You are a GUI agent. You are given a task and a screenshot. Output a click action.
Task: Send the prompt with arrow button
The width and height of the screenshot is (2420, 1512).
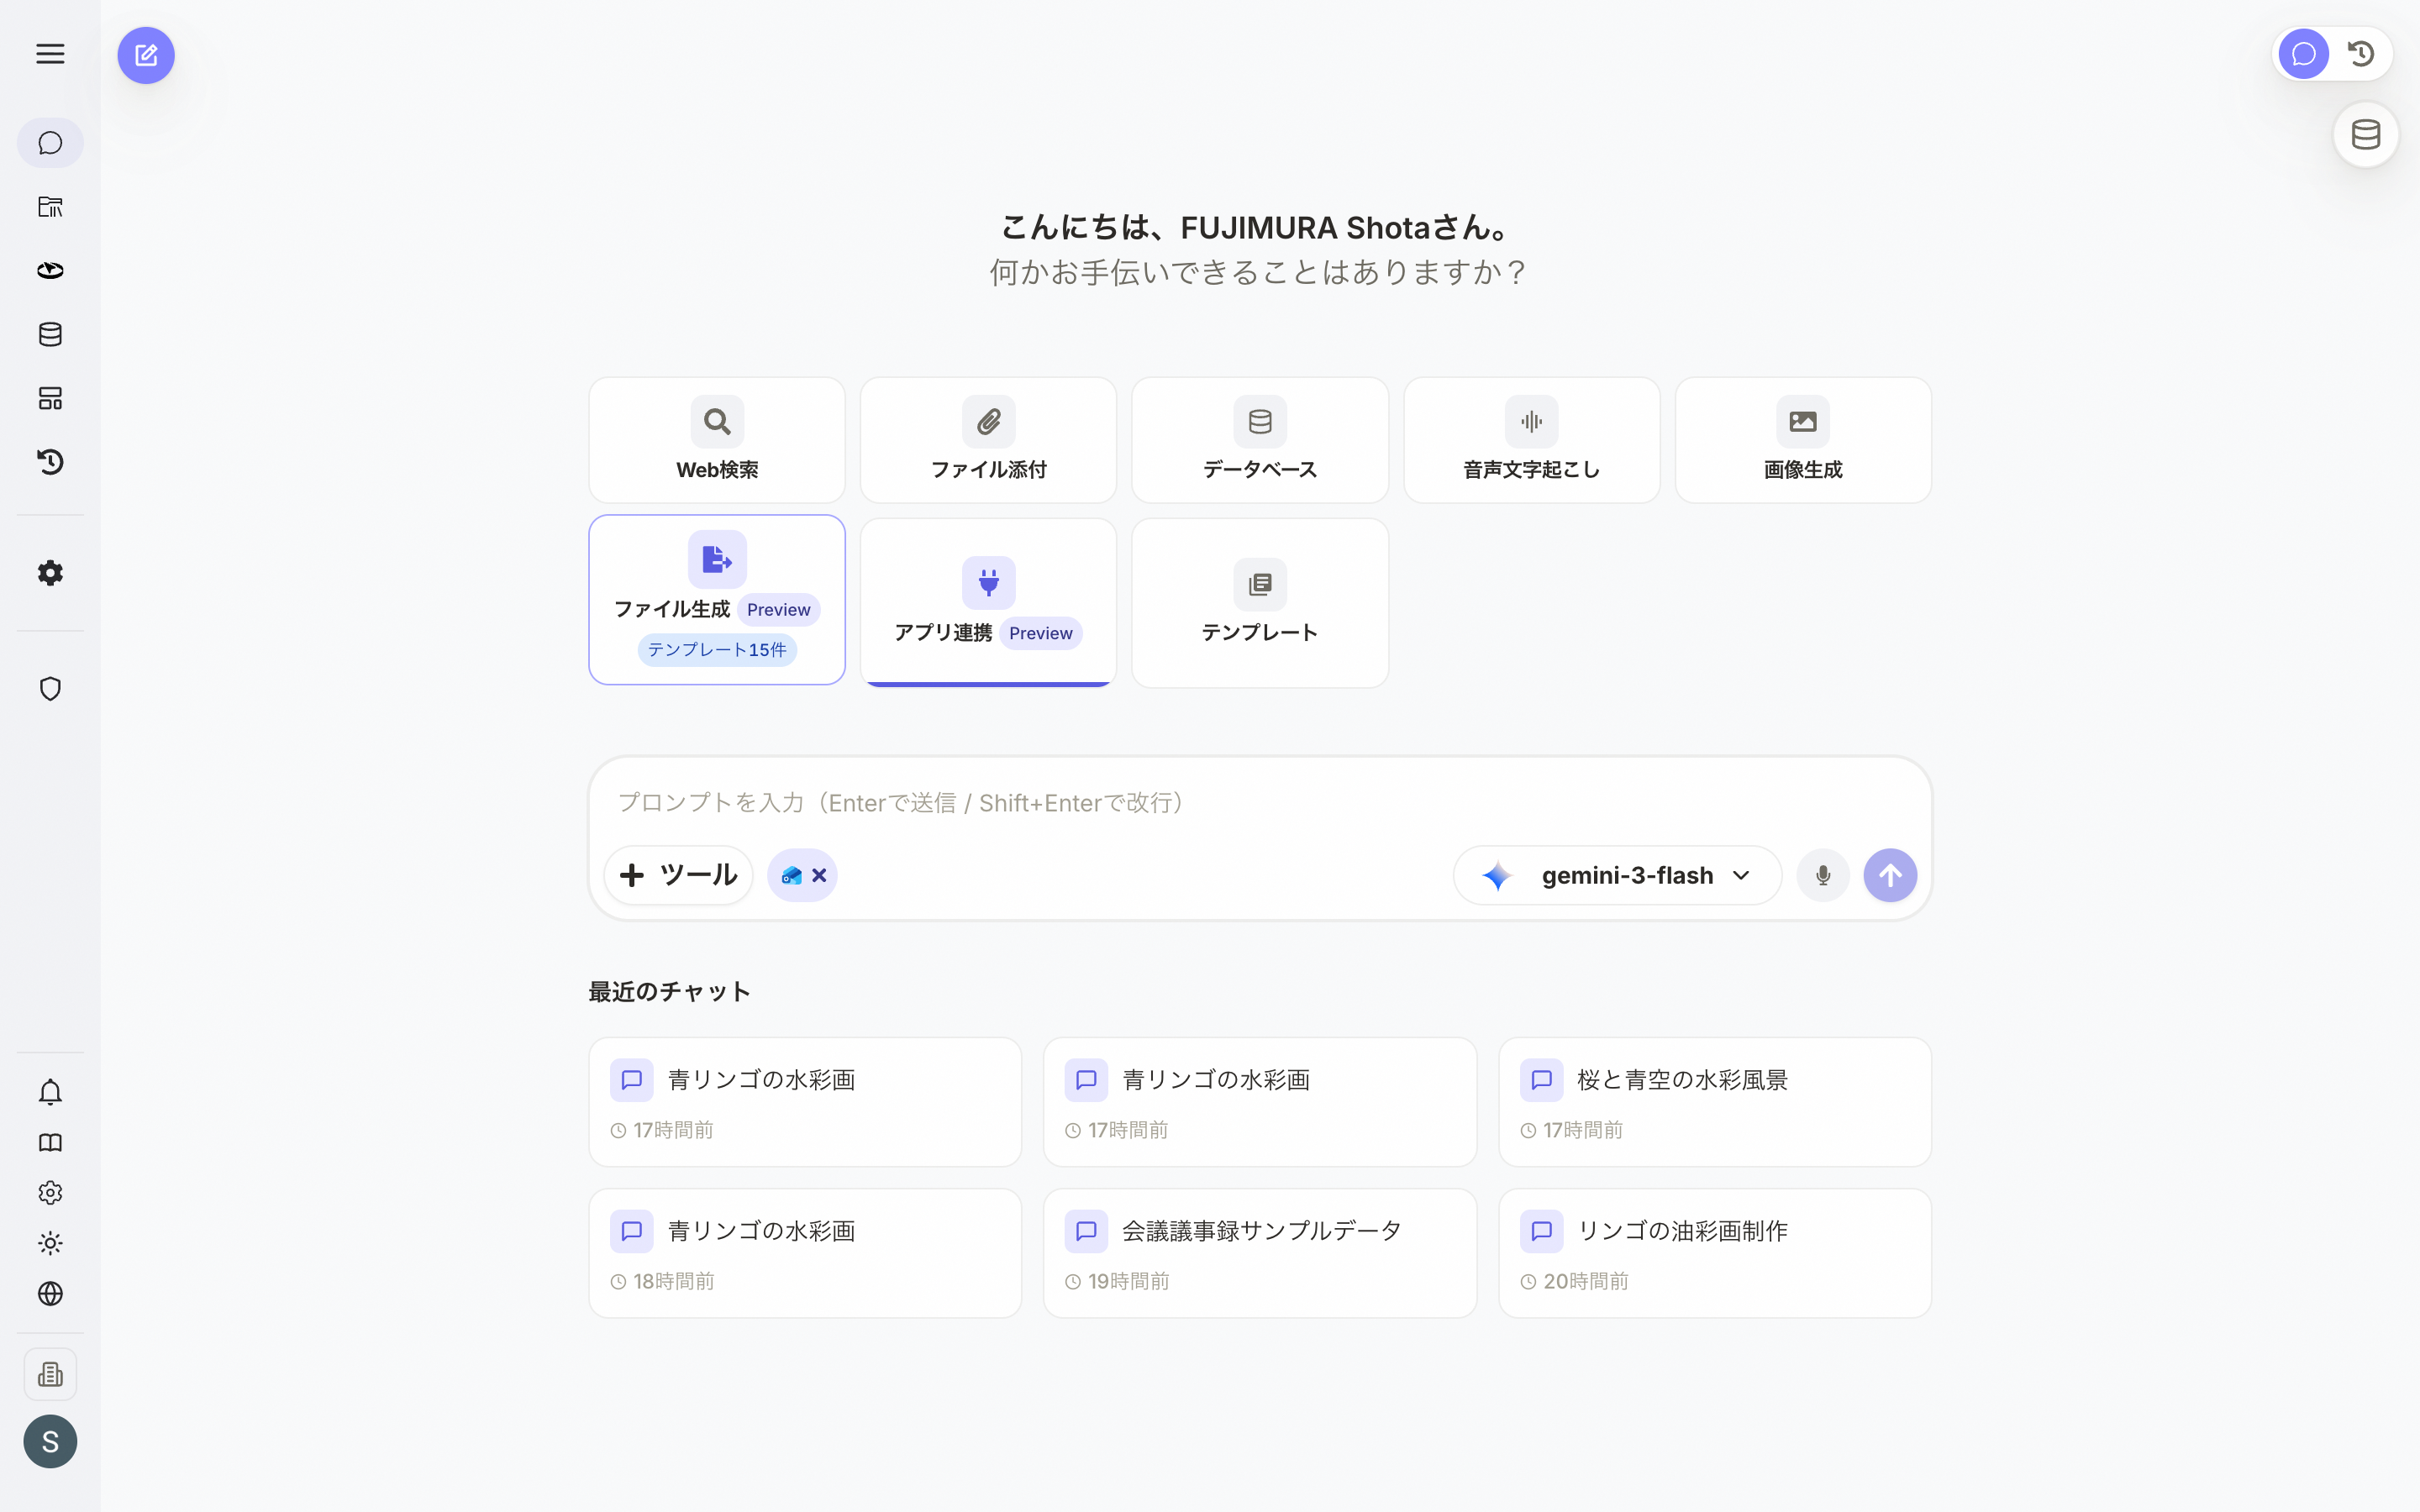coord(1890,876)
